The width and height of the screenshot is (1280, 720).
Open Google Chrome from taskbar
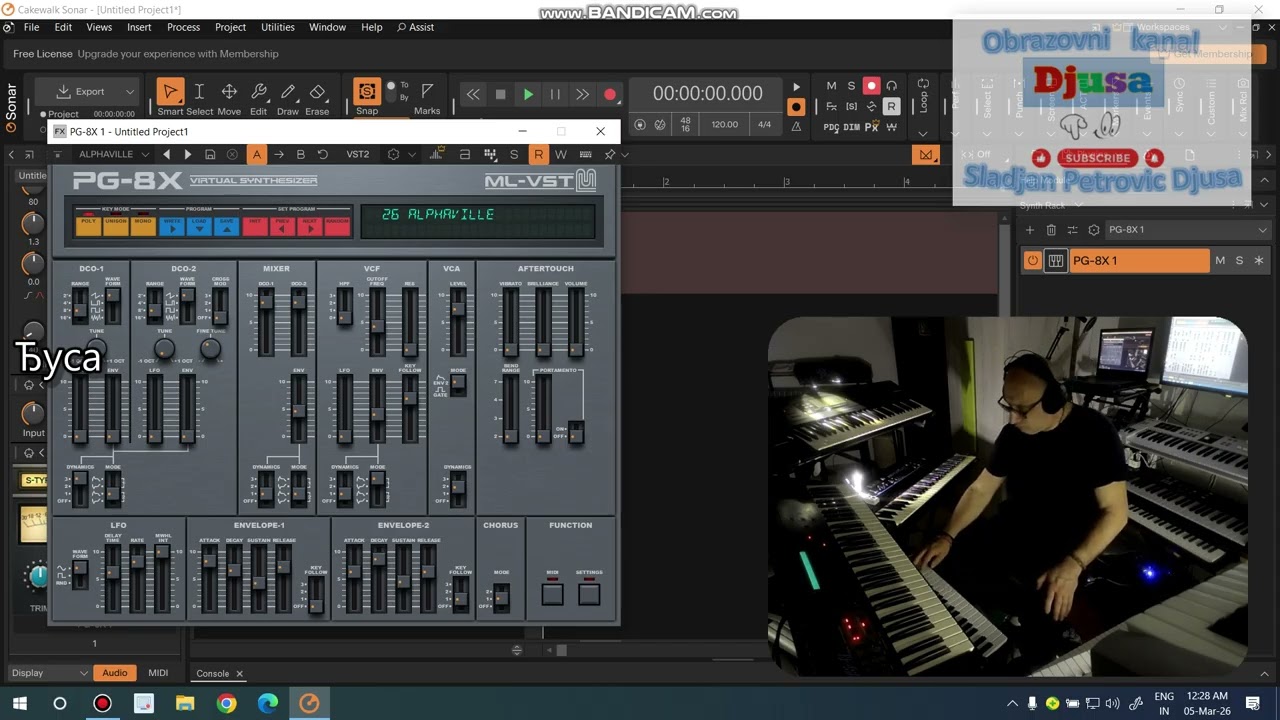pos(226,703)
